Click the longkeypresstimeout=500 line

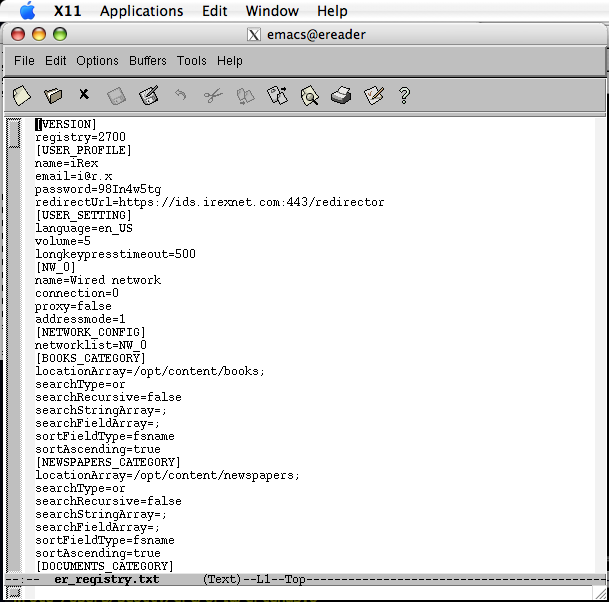[115, 254]
